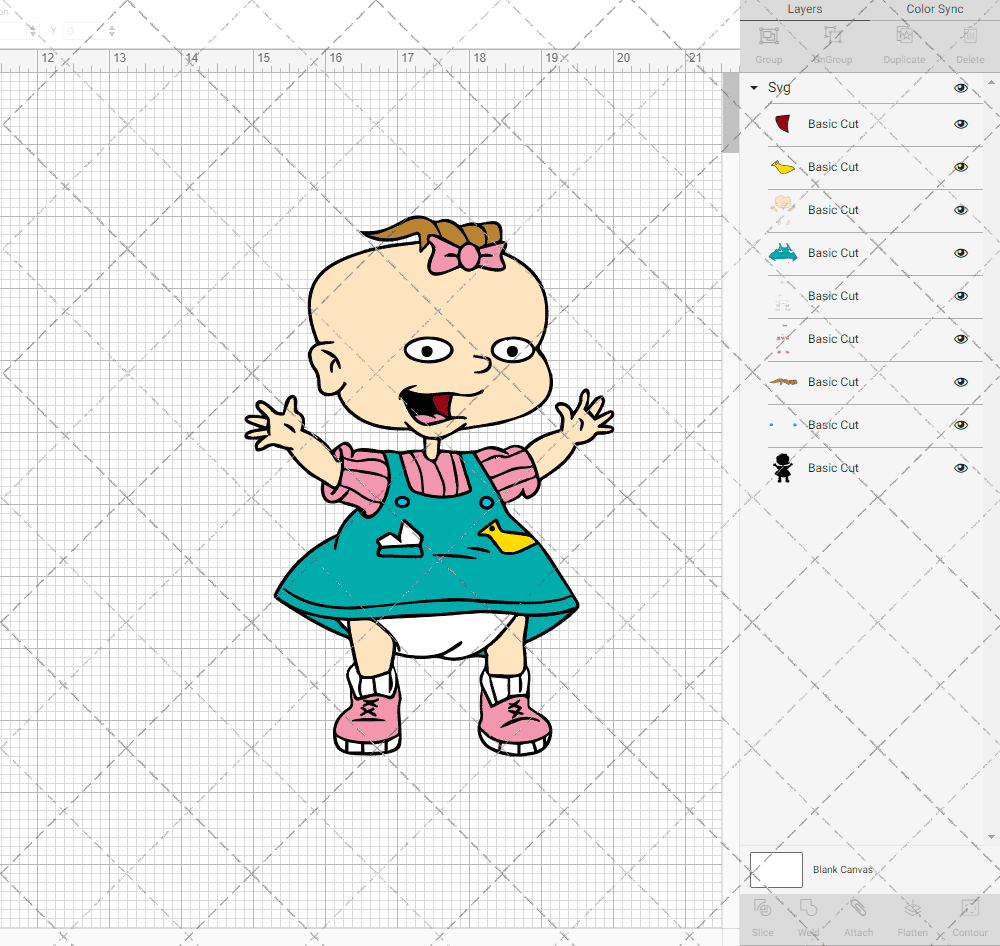Image resolution: width=1000 pixels, height=946 pixels.
Task: Hide the teal dress layer
Action: tap(960, 253)
